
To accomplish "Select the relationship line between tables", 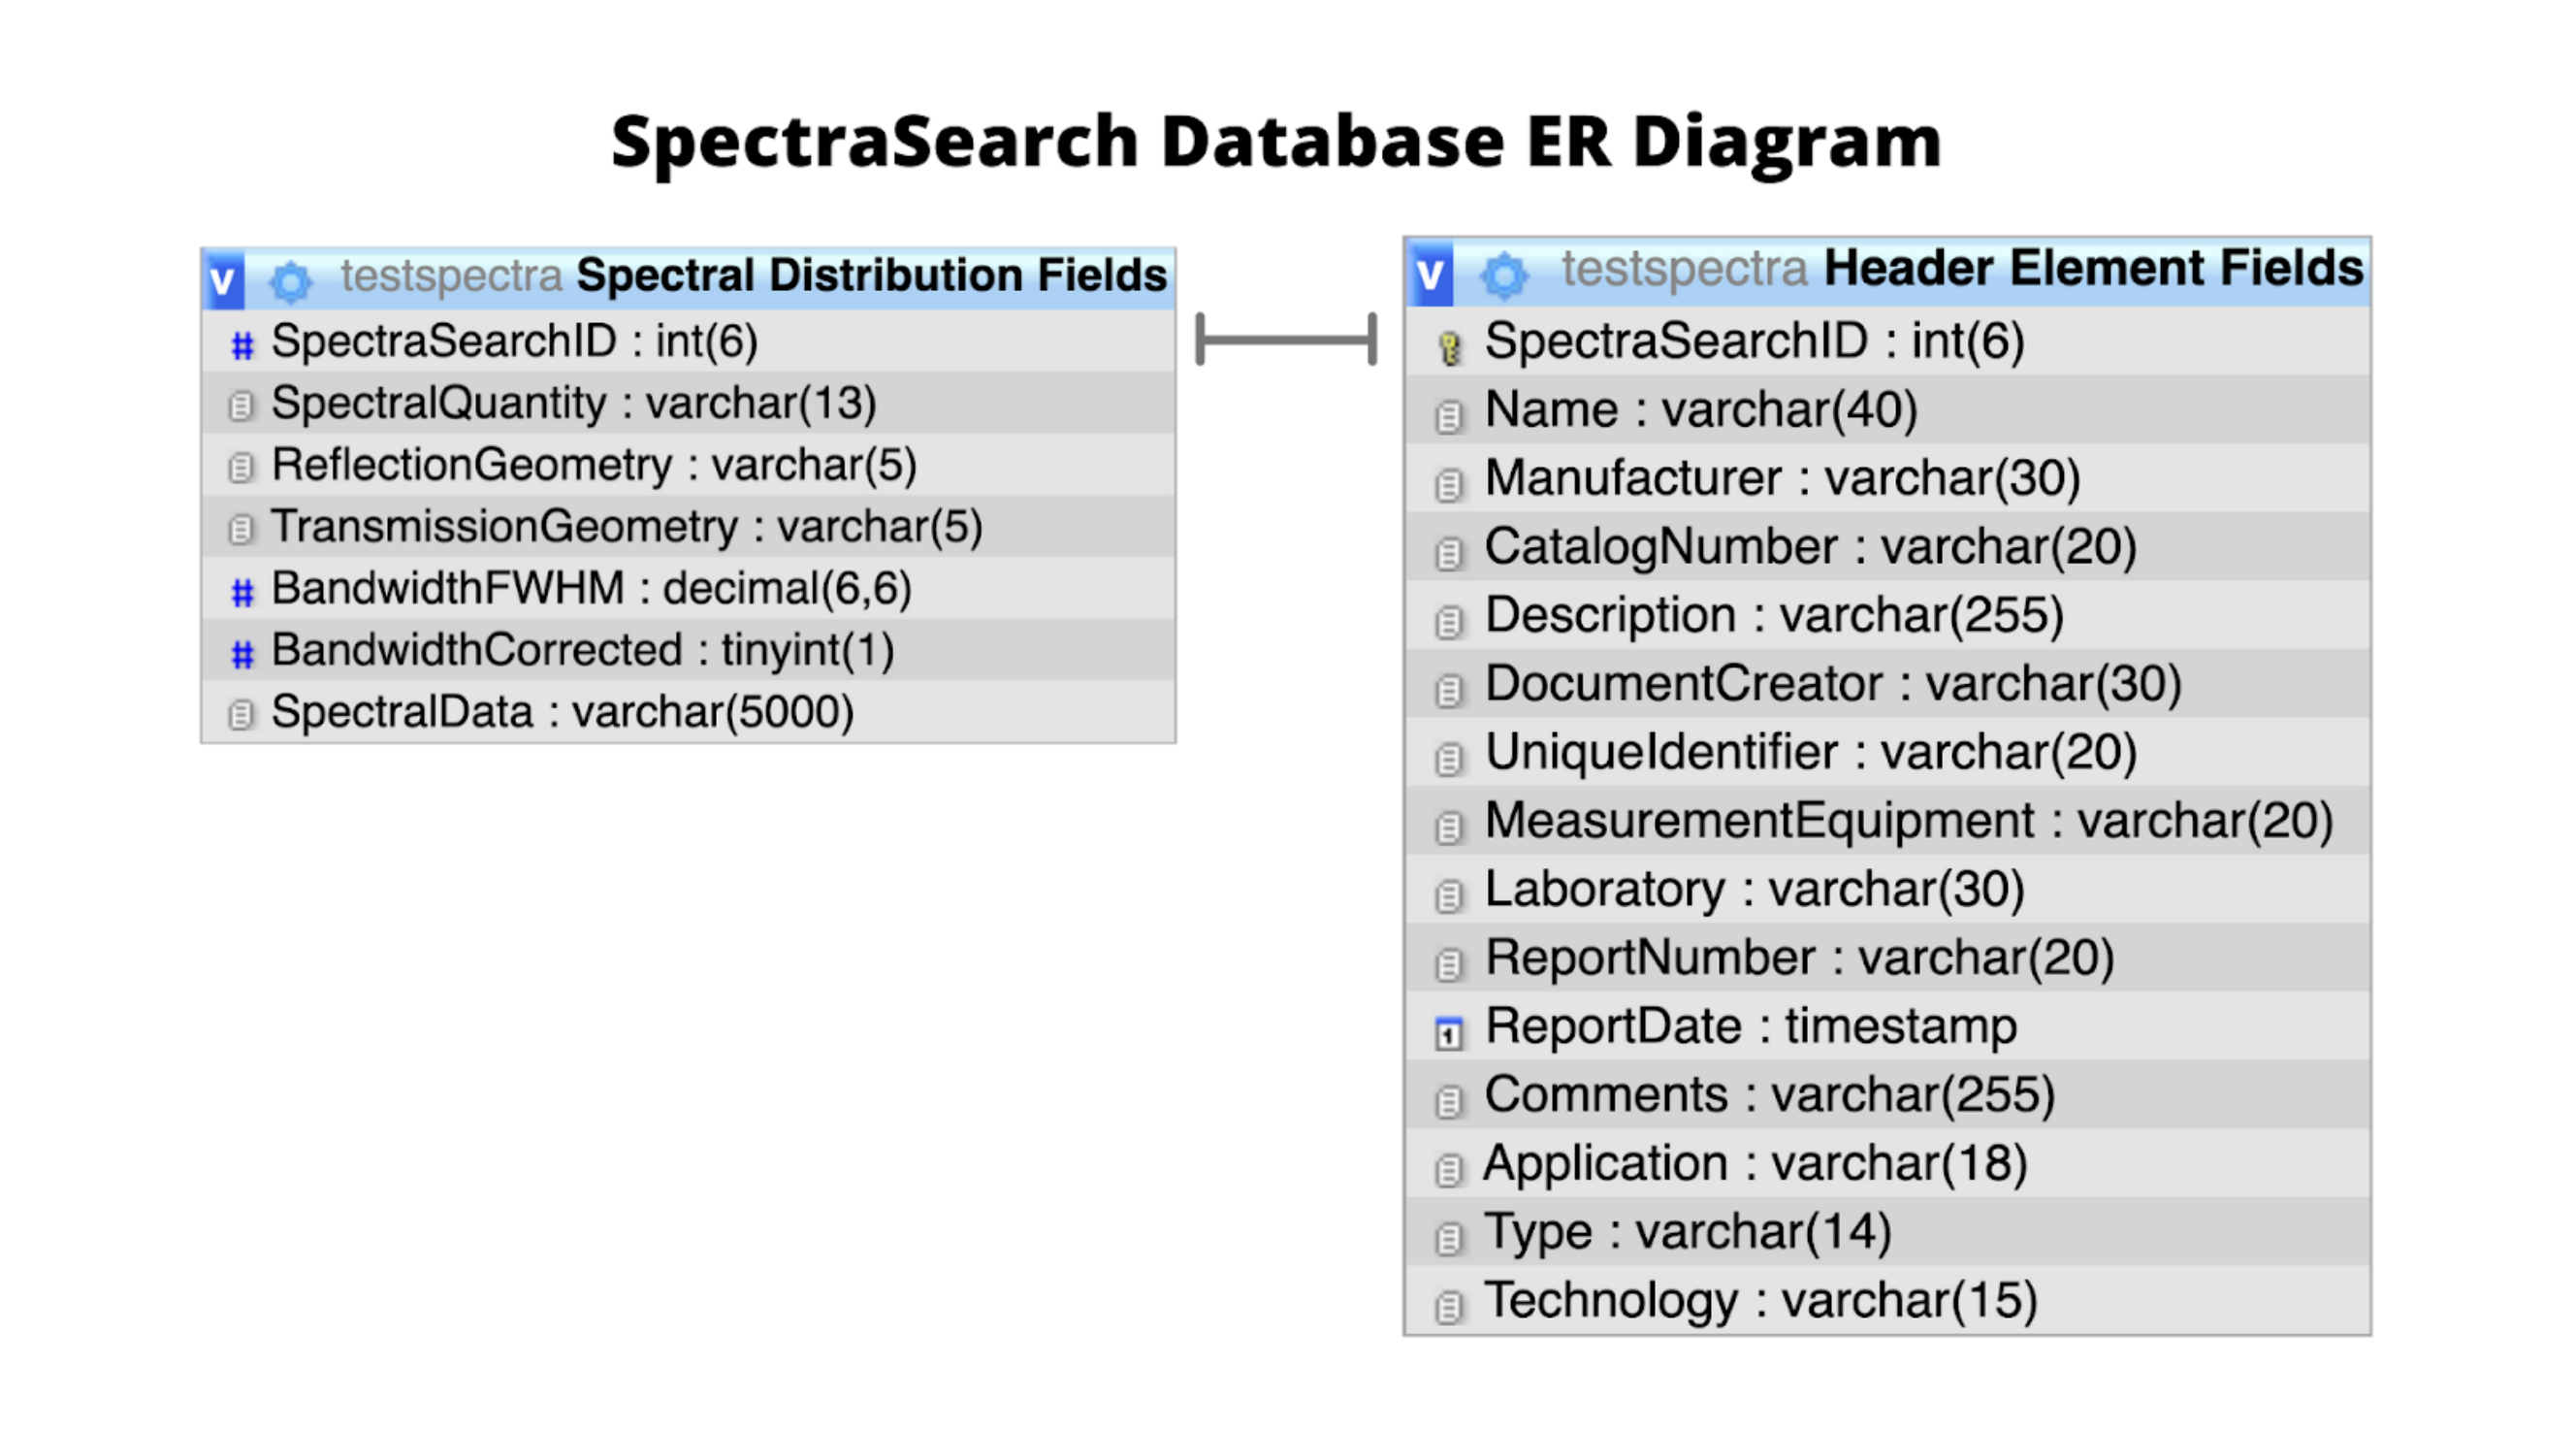I will pyautogui.click(x=1286, y=339).
